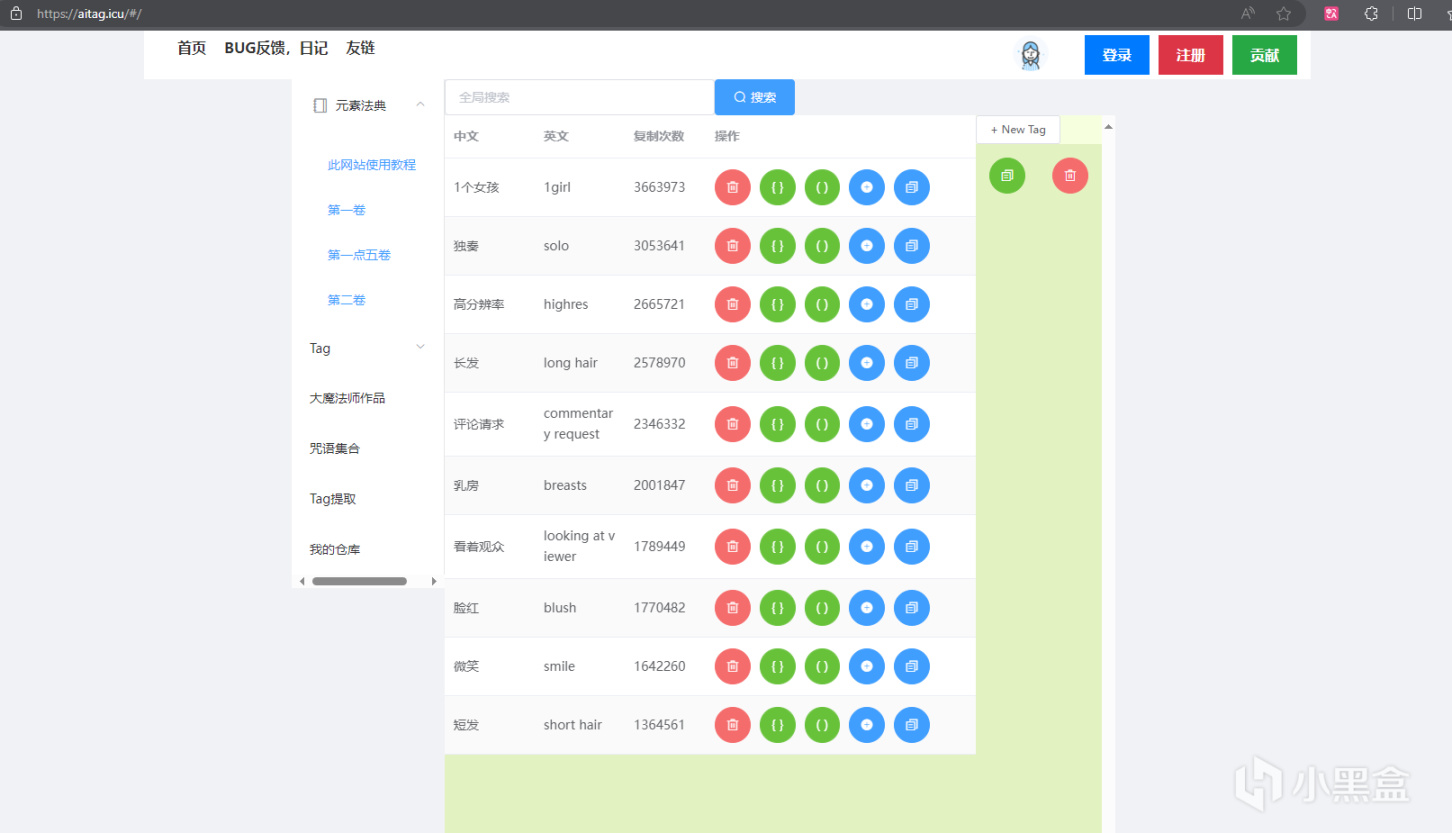Click the blue plus icon for solo
Viewport: 1452px width, 833px height.
(x=867, y=246)
